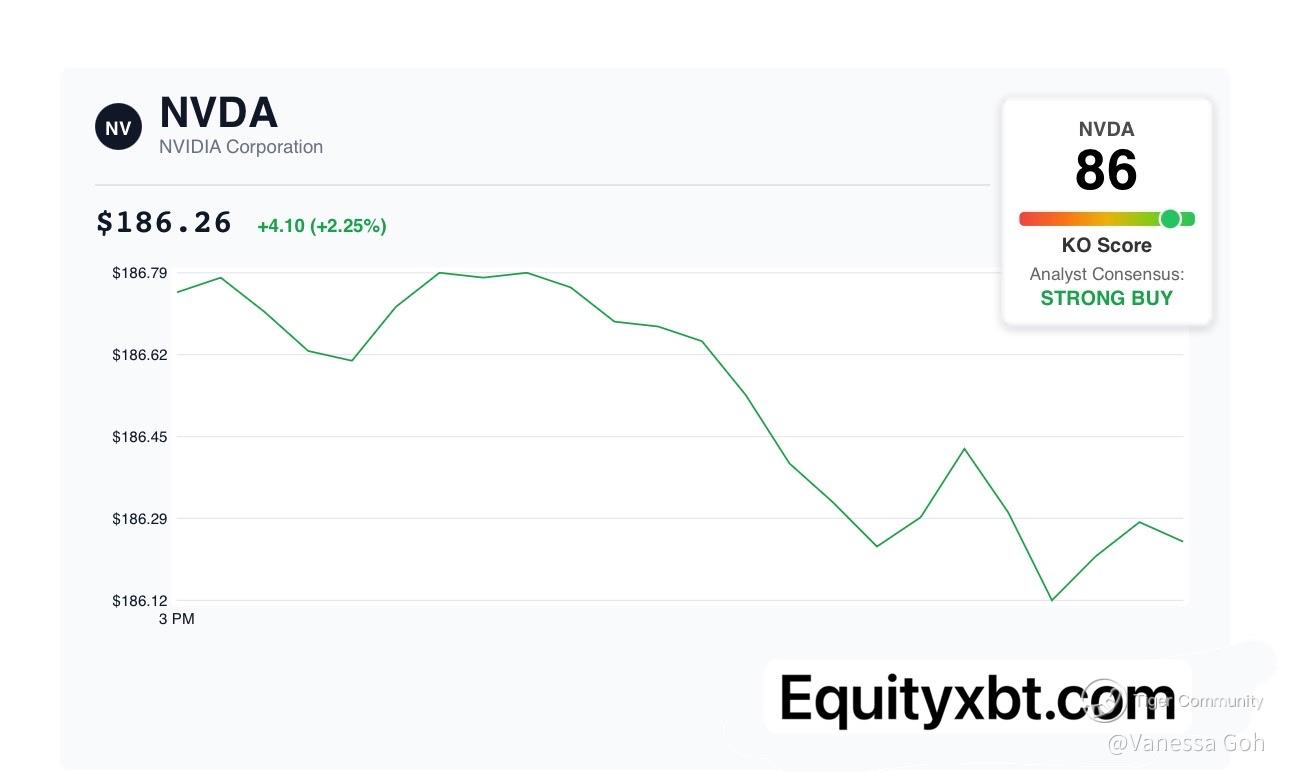This screenshot has height=772, width=1290.
Task: Click the $186.45 y-axis label
Action: pos(140,437)
